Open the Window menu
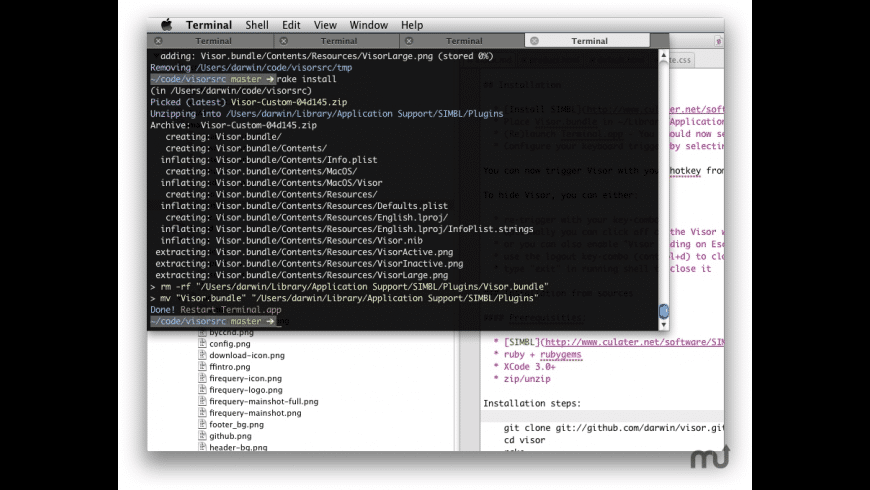This screenshot has width=870, height=490. tap(368, 25)
